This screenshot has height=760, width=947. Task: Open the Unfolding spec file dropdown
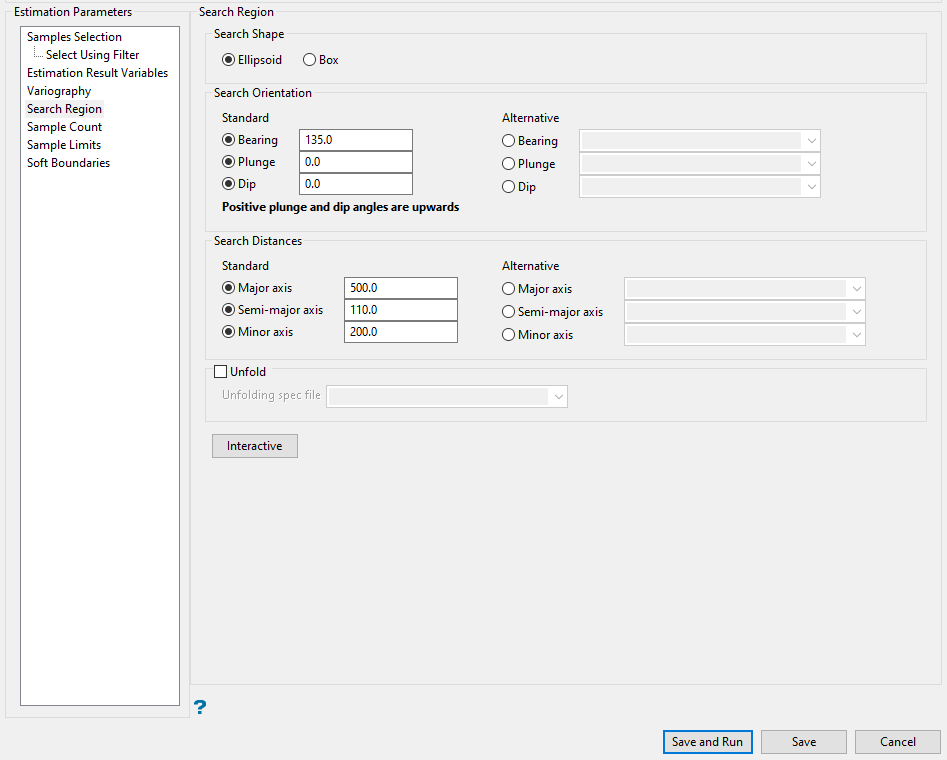pyautogui.click(x=447, y=397)
